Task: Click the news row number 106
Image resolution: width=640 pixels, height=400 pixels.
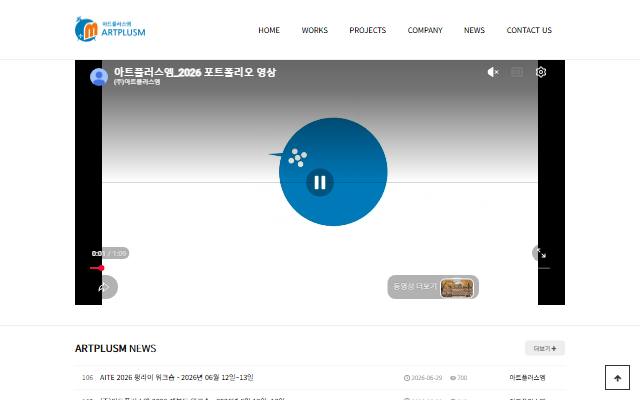Action: 87,378
